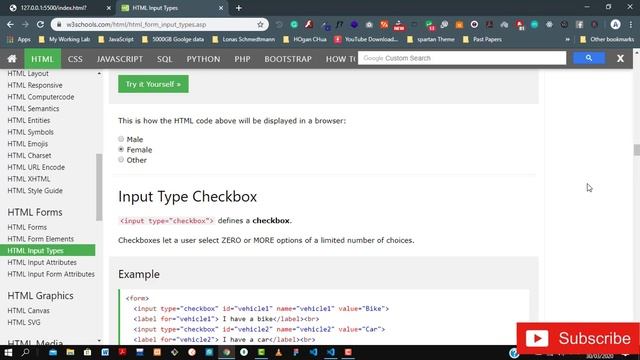
Task: Open new browser tab with plus icon
Action: click(239, 8)
